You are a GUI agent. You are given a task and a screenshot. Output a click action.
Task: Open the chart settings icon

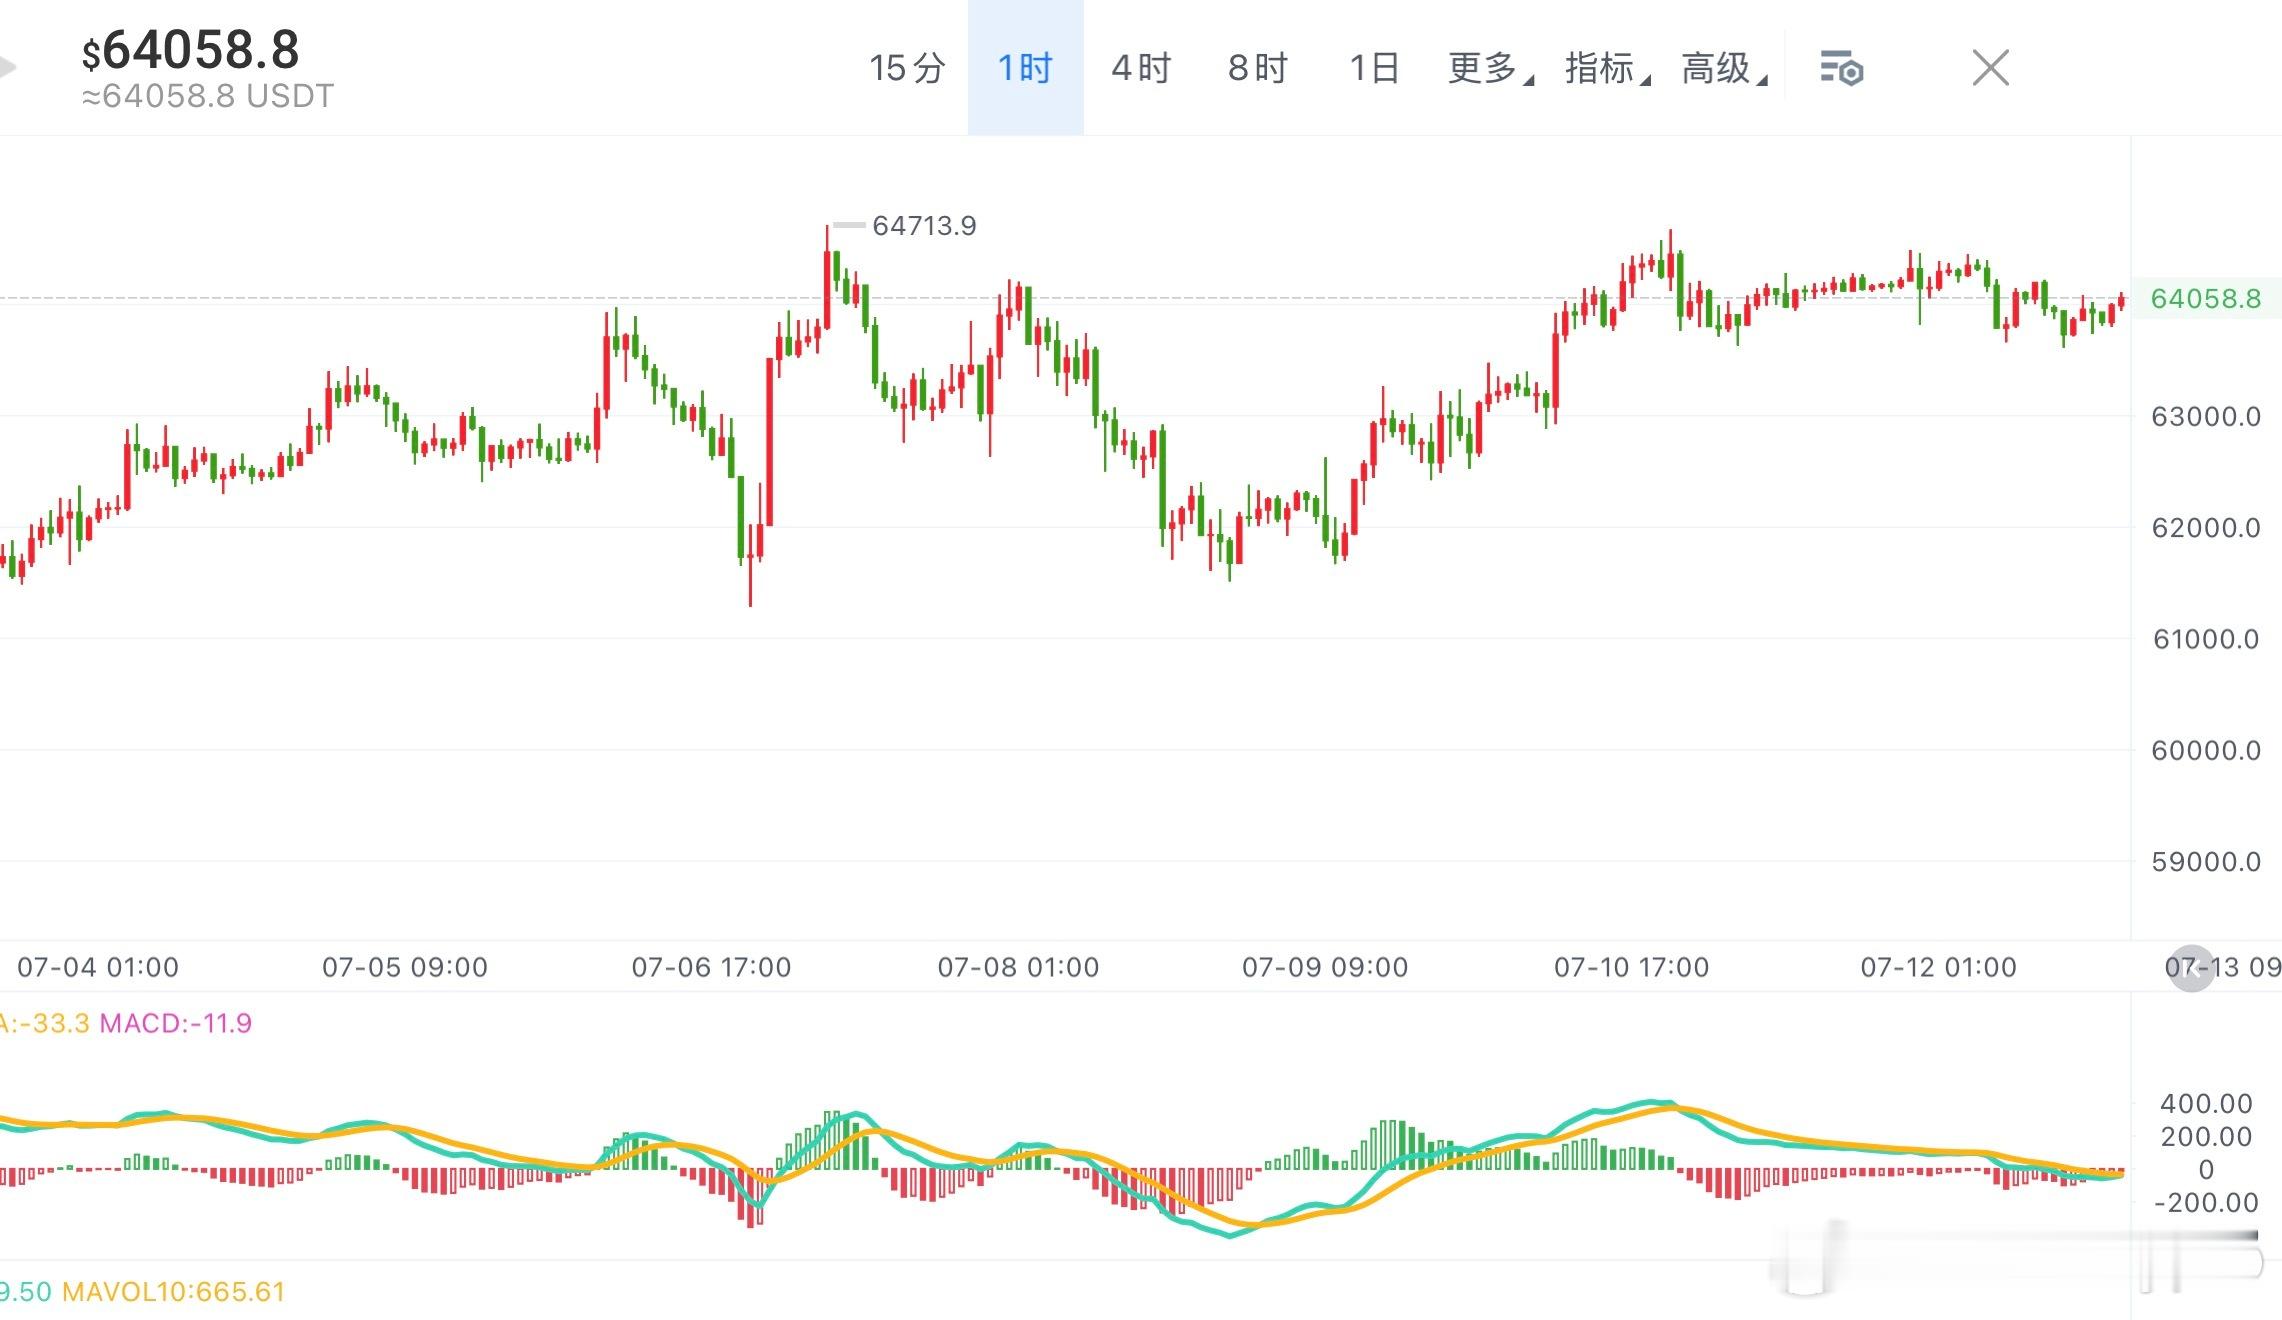pos(1841,69)
